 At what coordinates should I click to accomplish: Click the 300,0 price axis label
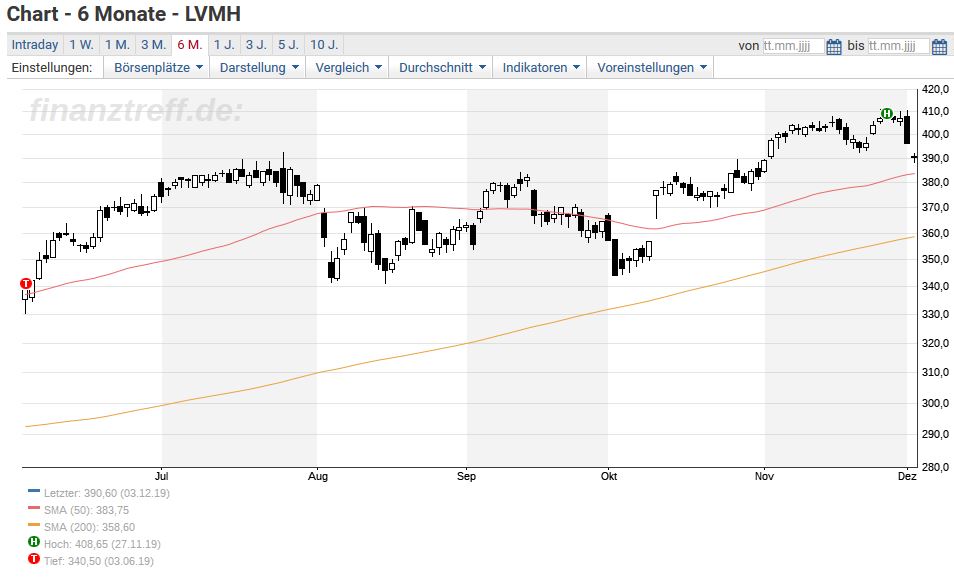936,403
